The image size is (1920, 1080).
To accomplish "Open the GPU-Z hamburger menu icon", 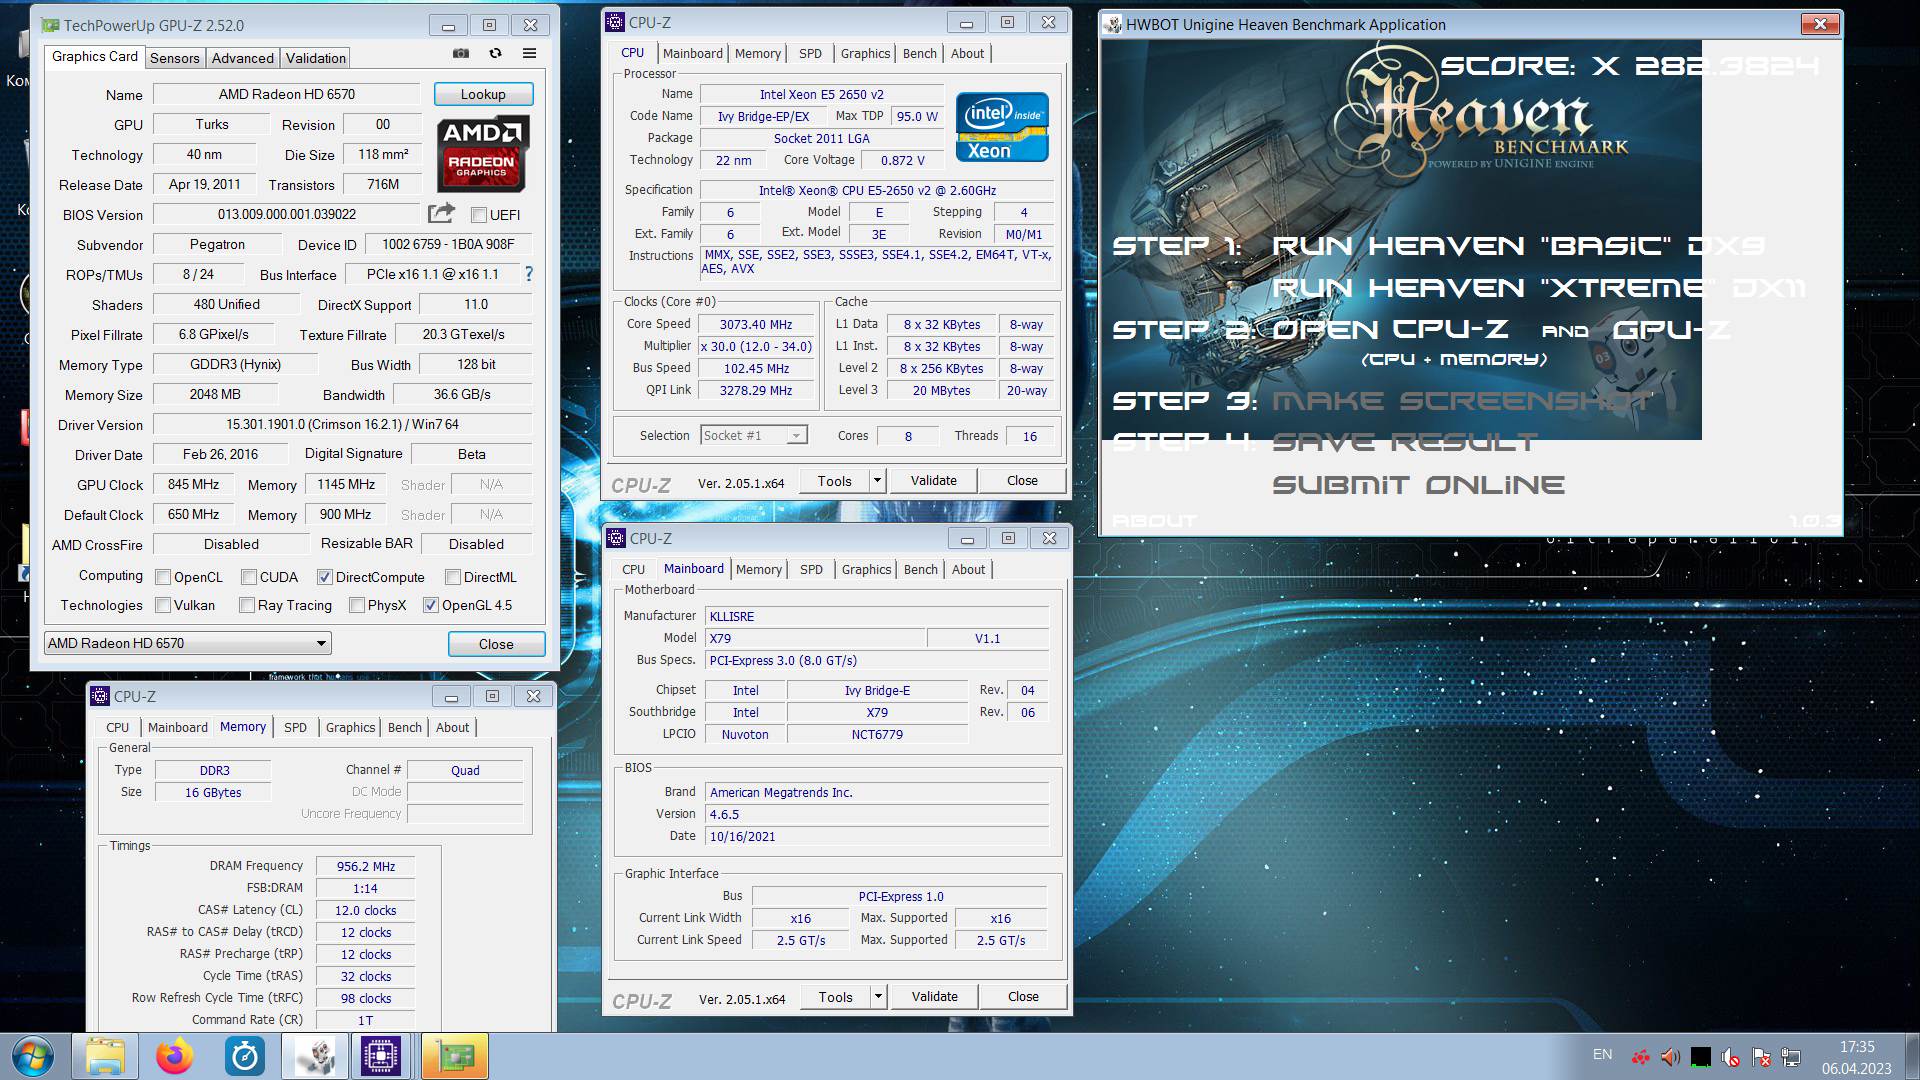I will (529, 53).
